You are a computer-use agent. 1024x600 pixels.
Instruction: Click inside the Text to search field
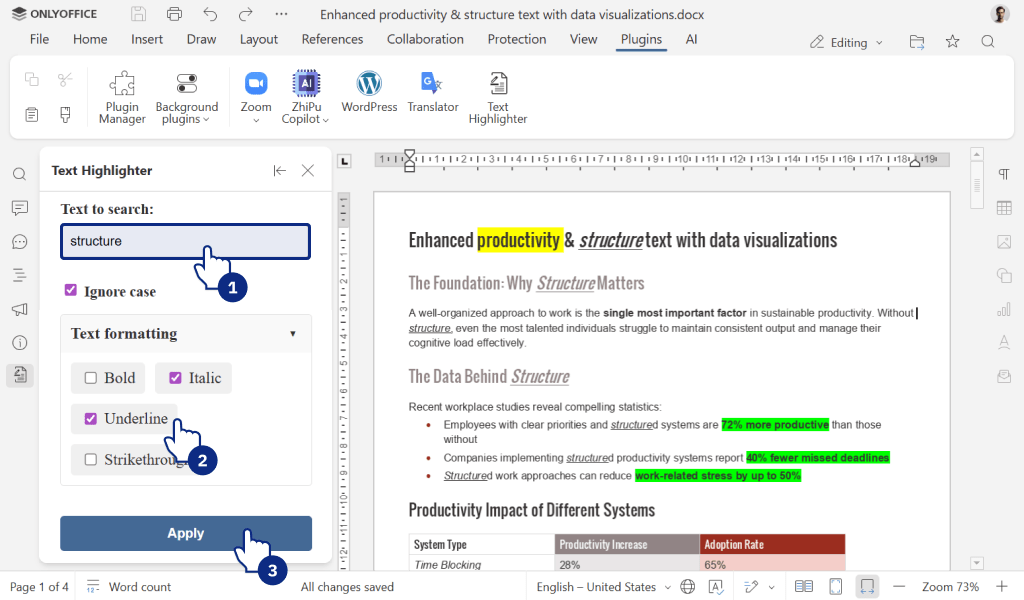(185, 241)
